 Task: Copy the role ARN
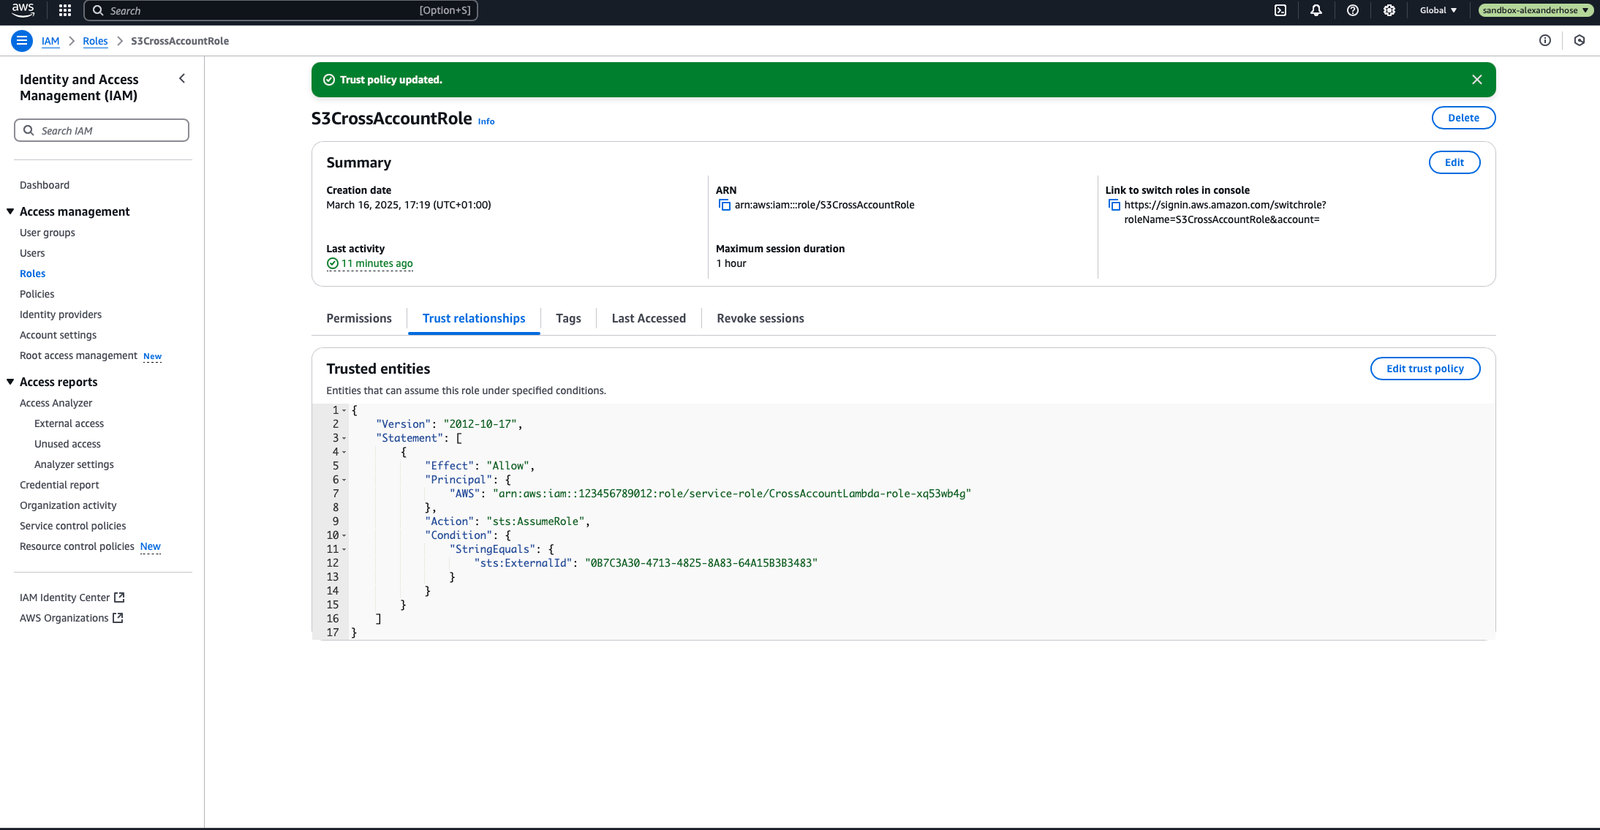pos(724,205)
